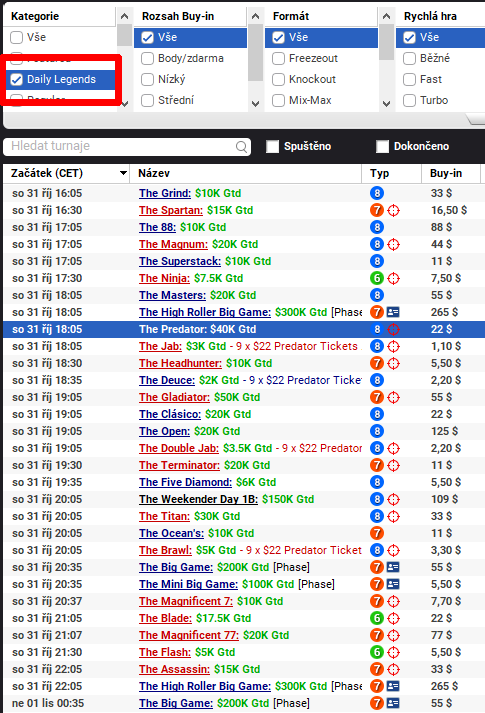Screen dimensions: 485x713
Task: Click the up arrow of Rozsah Buy-in list
Action: pos(255,16)
